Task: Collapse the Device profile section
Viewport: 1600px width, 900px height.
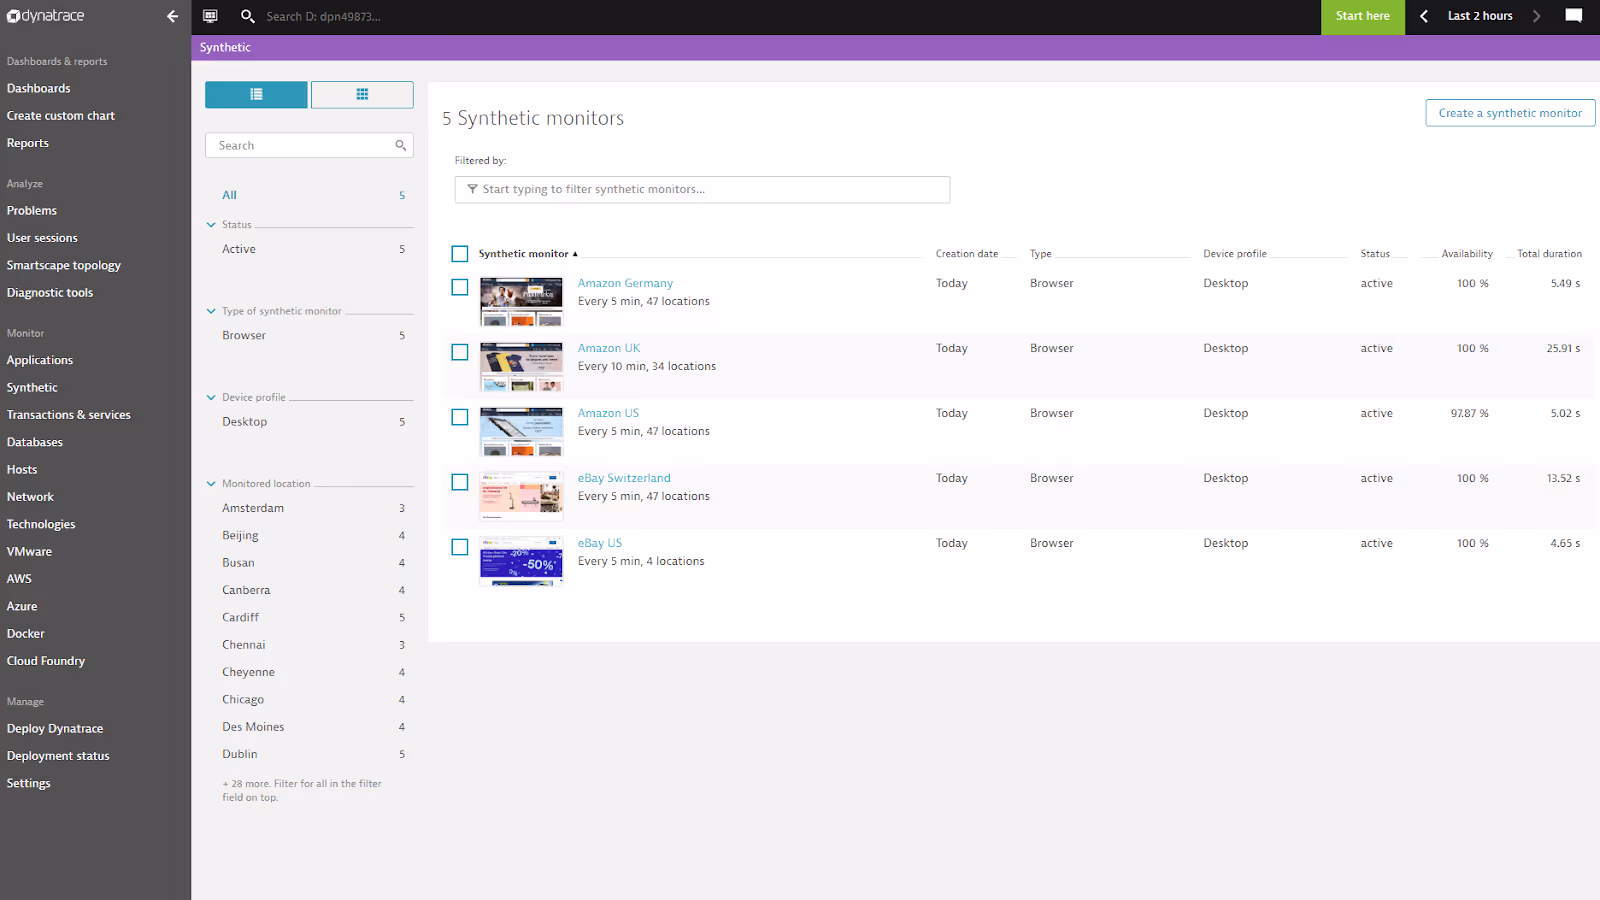Action: tap(211, 397)
